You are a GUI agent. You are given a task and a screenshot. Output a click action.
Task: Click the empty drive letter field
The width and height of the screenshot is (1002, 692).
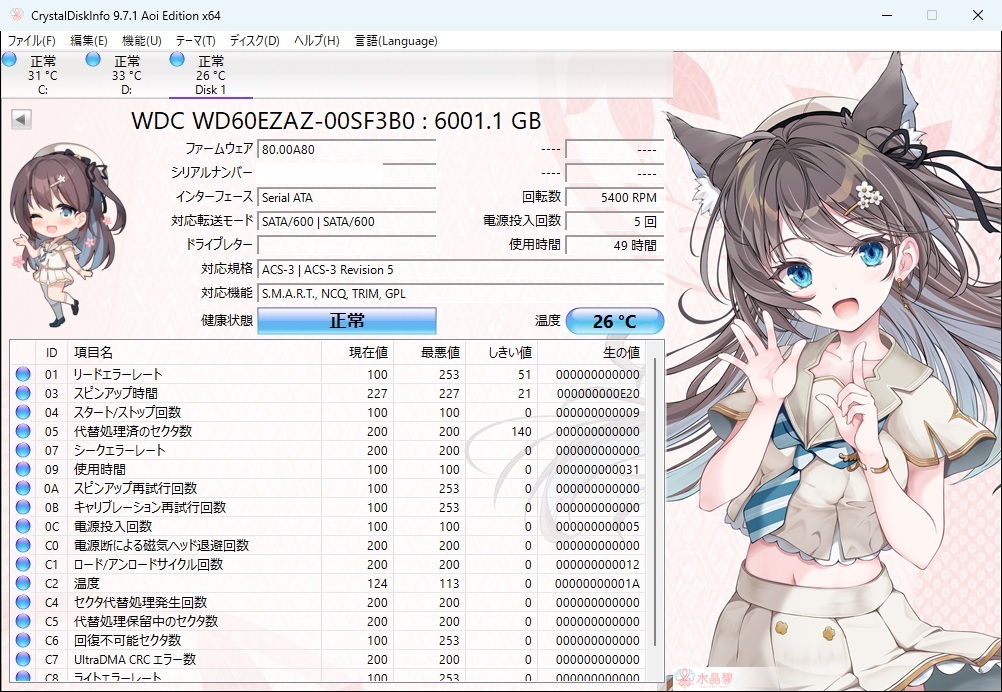click(347, 245)
